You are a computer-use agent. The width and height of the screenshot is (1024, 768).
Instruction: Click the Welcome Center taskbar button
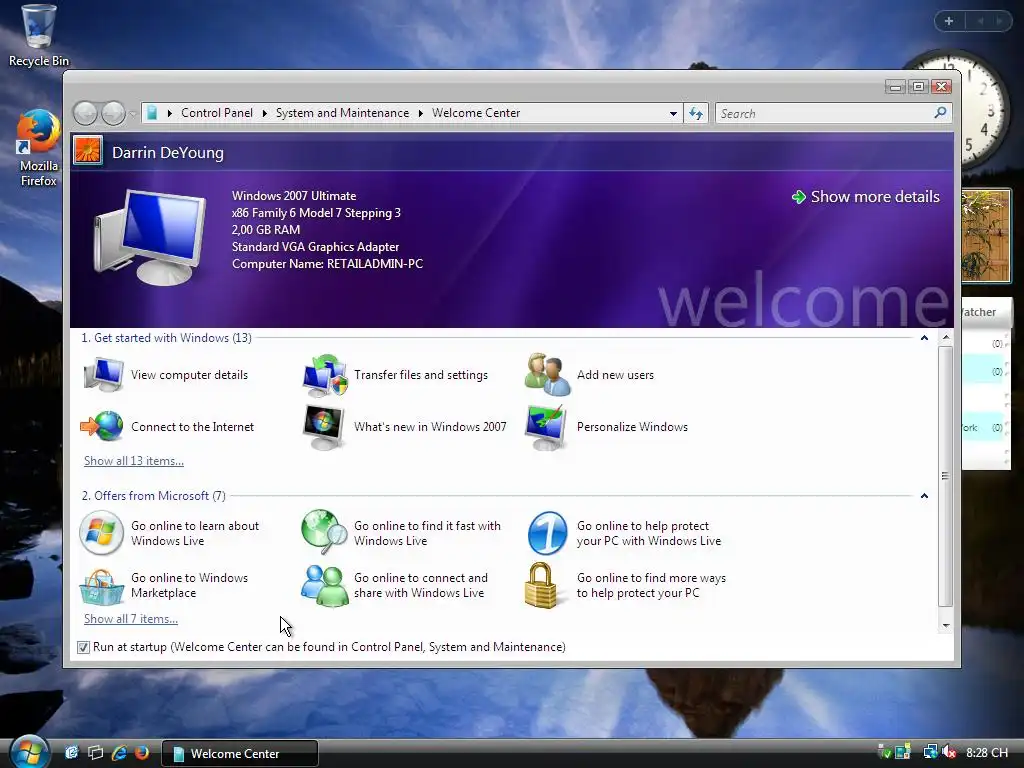point(240,754)
